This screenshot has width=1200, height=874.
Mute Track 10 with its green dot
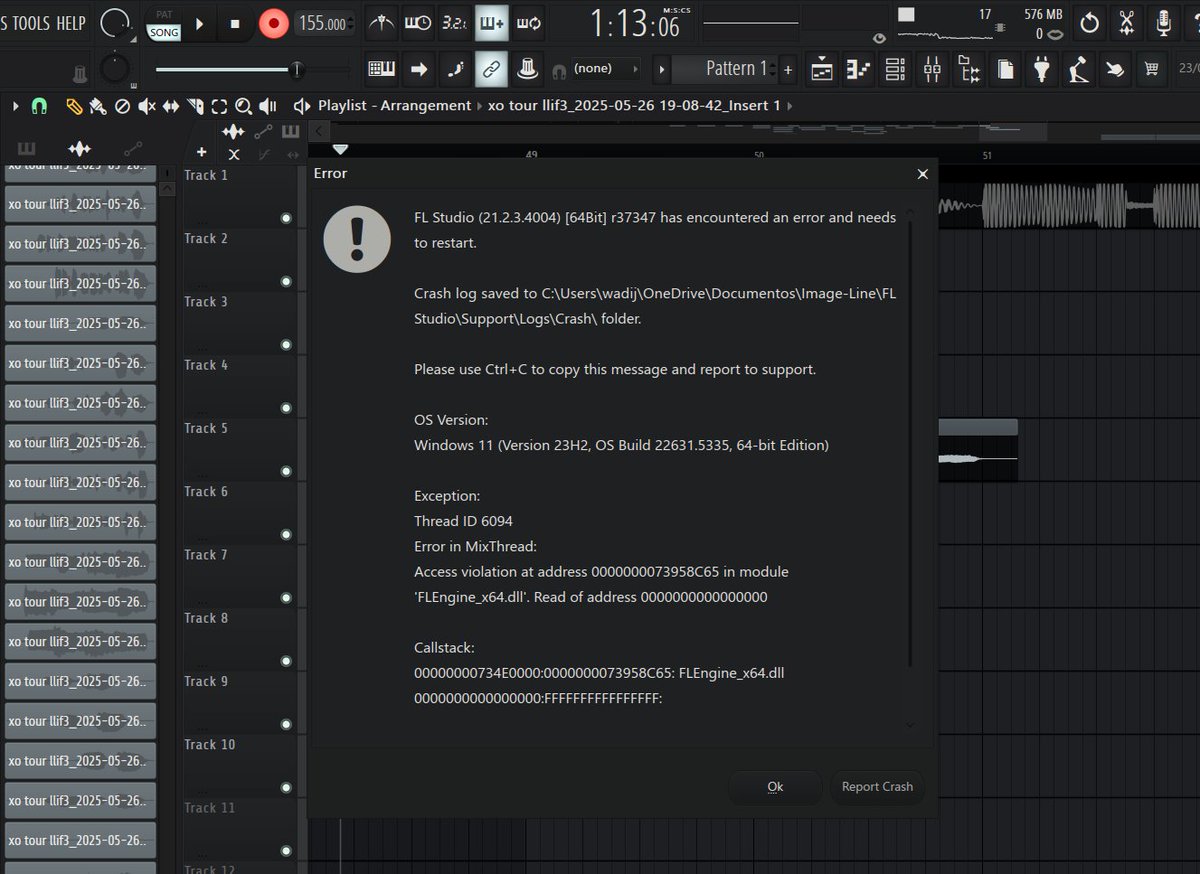pos(286,788)
